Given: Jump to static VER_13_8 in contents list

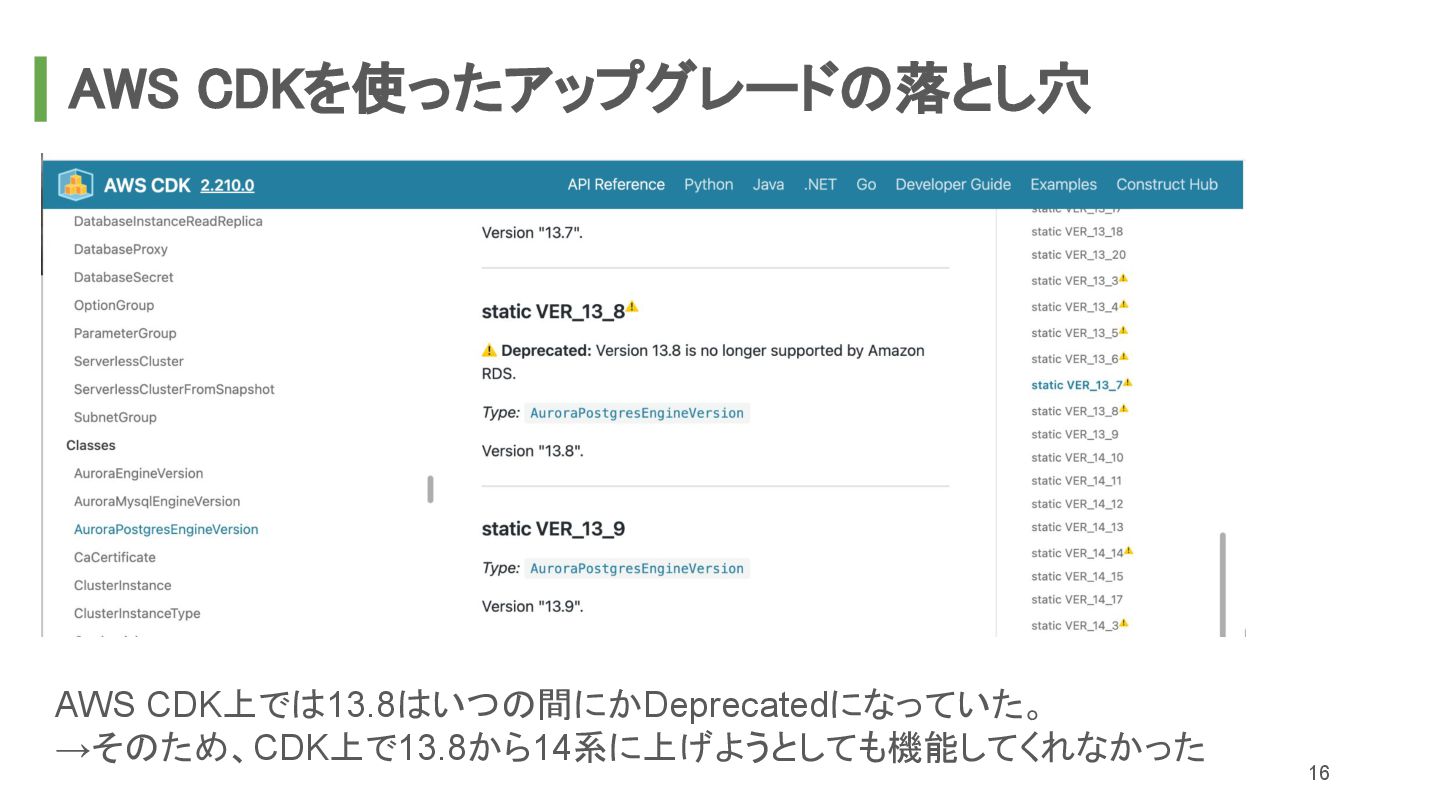Looking at the screenshot, I should tap(1075, 411).
